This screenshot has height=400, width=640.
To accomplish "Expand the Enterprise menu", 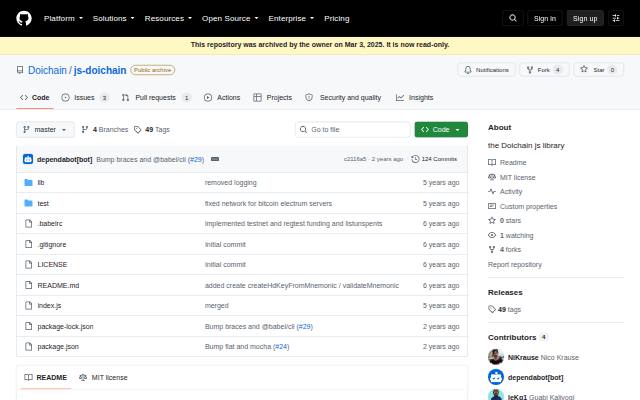I will [x=291, y=18].
